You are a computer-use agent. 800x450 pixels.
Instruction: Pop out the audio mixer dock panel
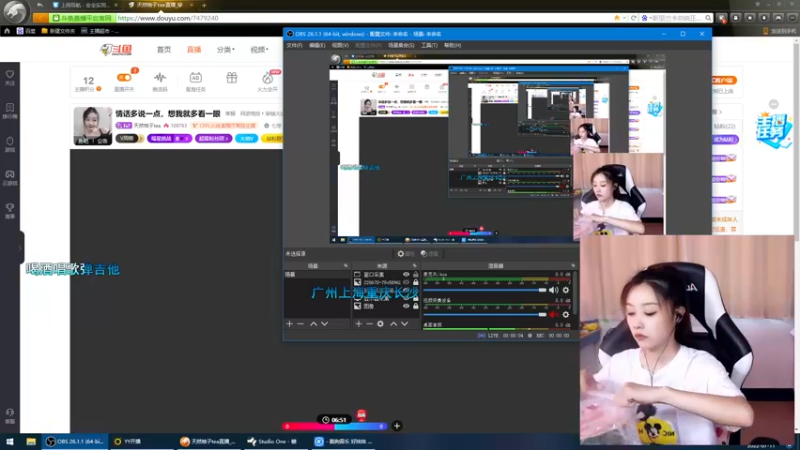click(573, 266)
